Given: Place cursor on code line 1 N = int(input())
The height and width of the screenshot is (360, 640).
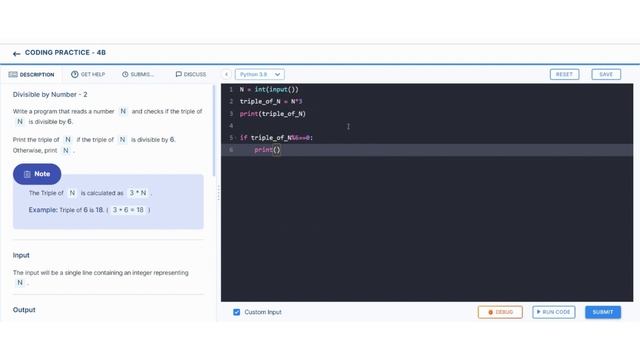Looking at the screenshot, I should click(269, 89).
